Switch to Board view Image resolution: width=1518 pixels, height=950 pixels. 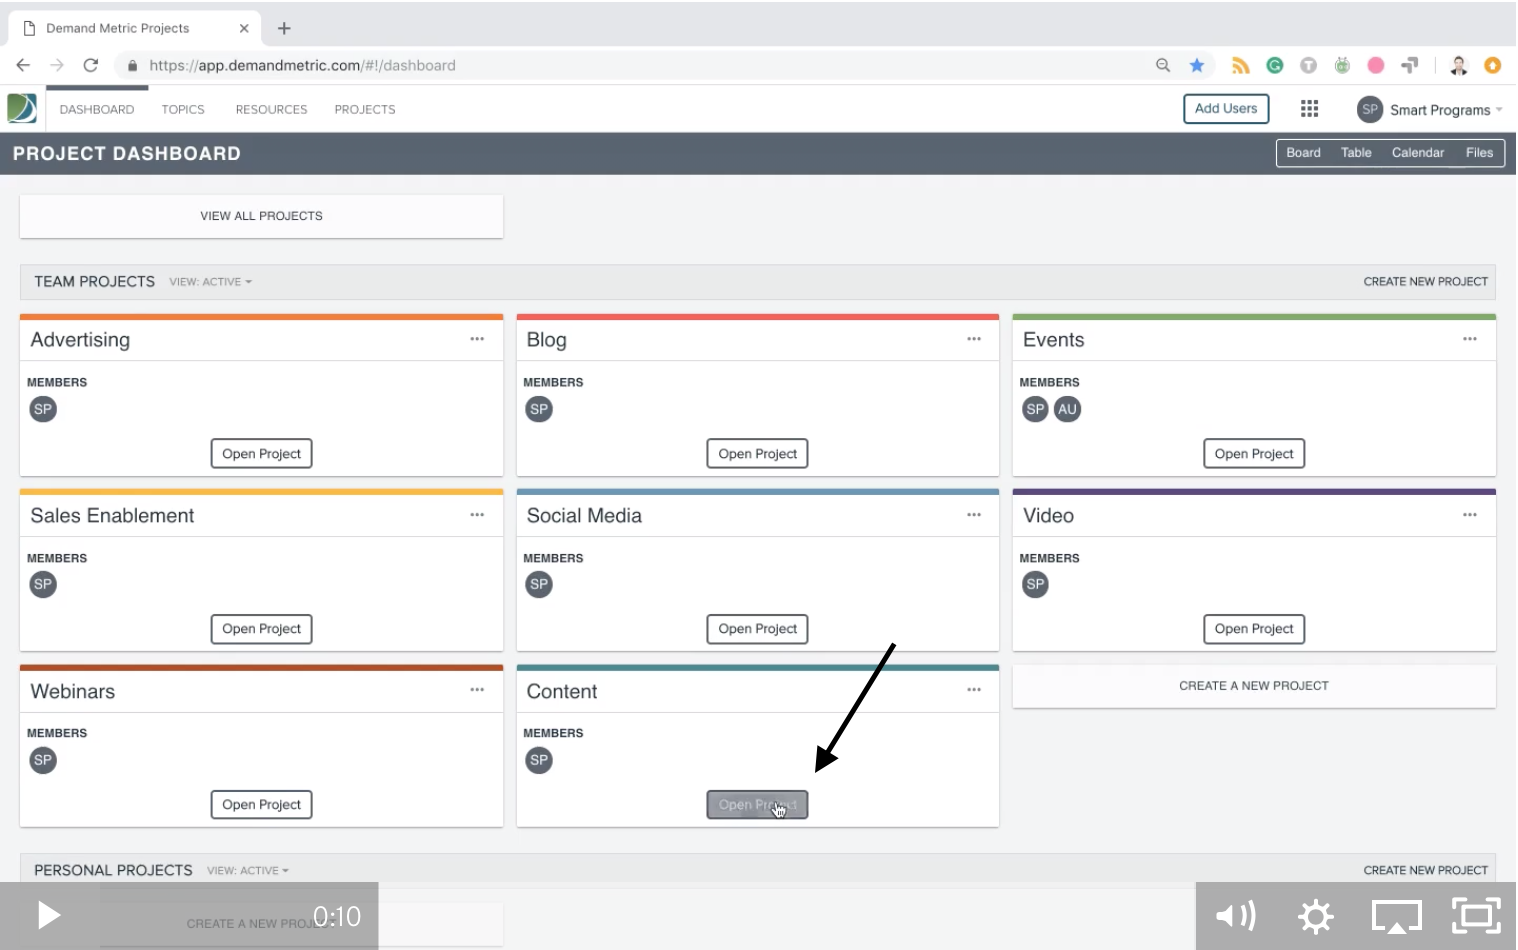pyautogui.click(x=1303, y=153)
